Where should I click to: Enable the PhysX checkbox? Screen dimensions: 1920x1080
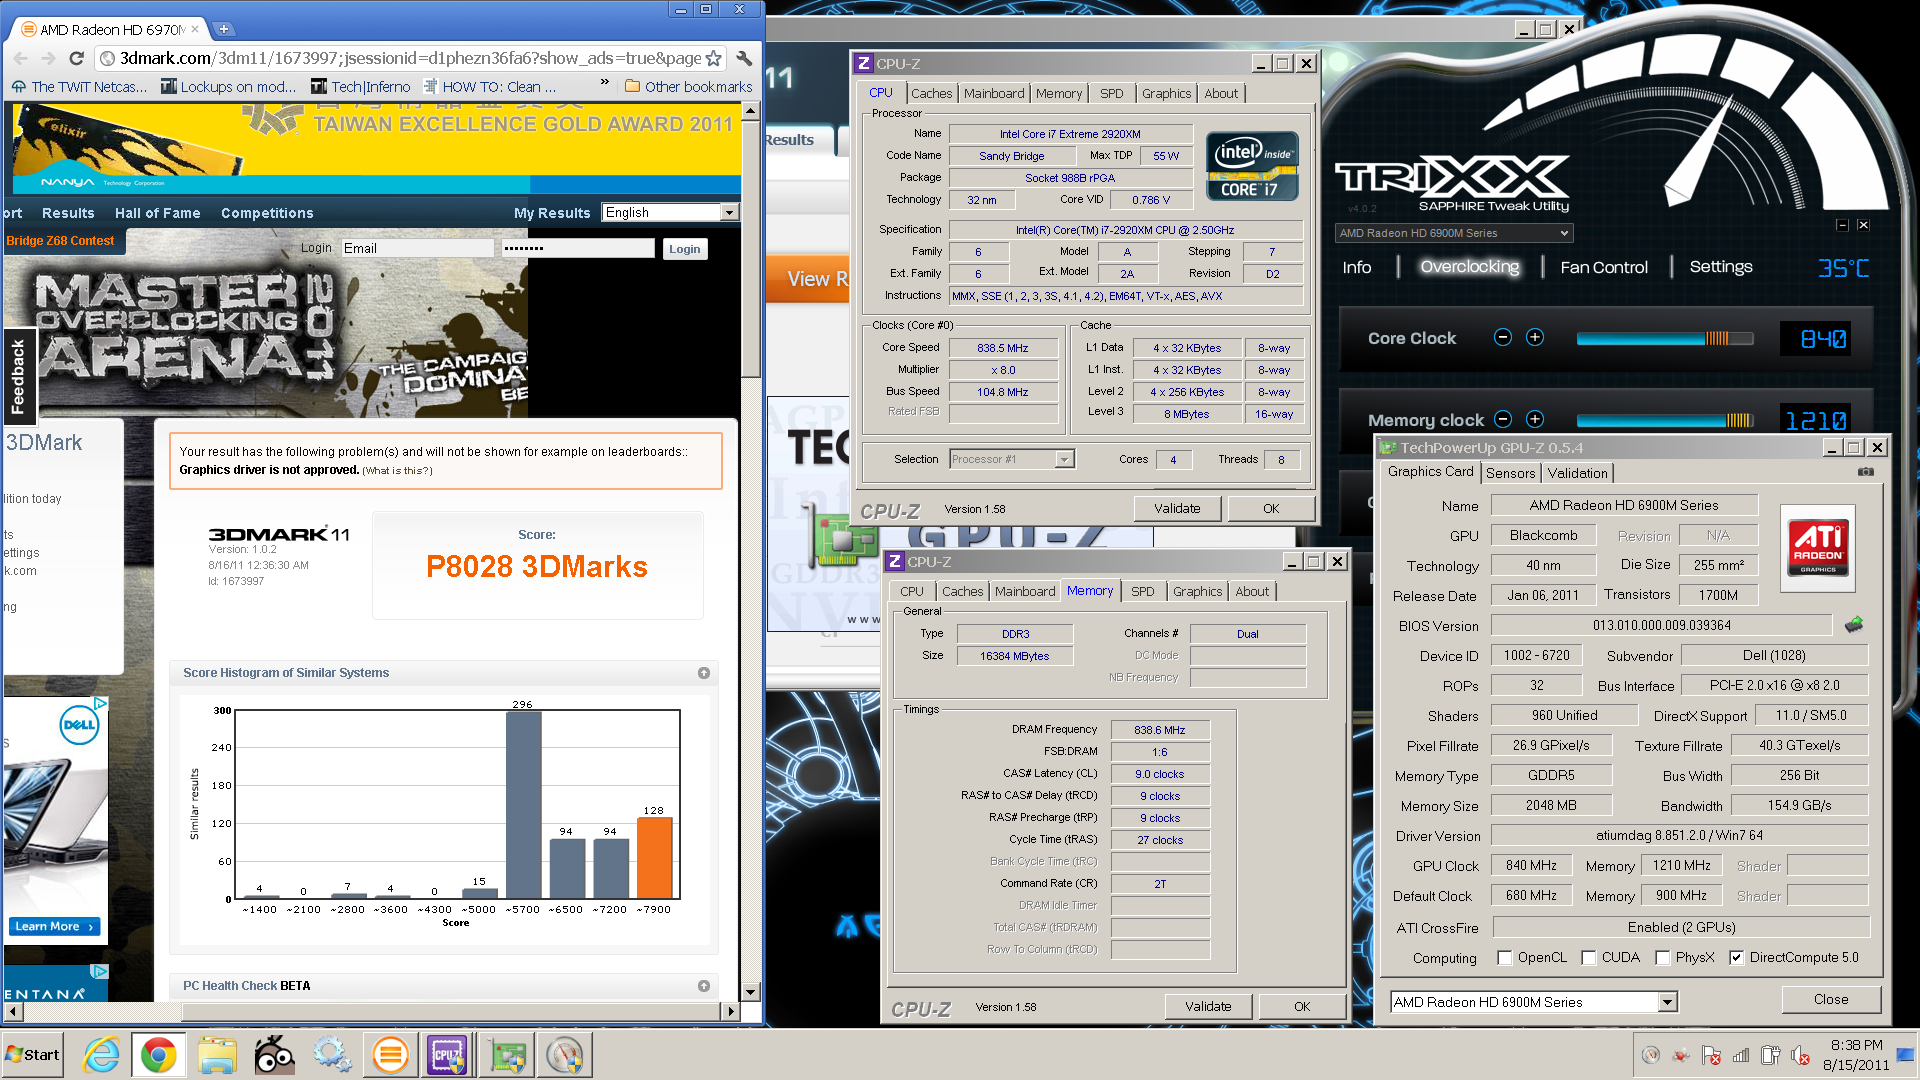click(1662, 957)
